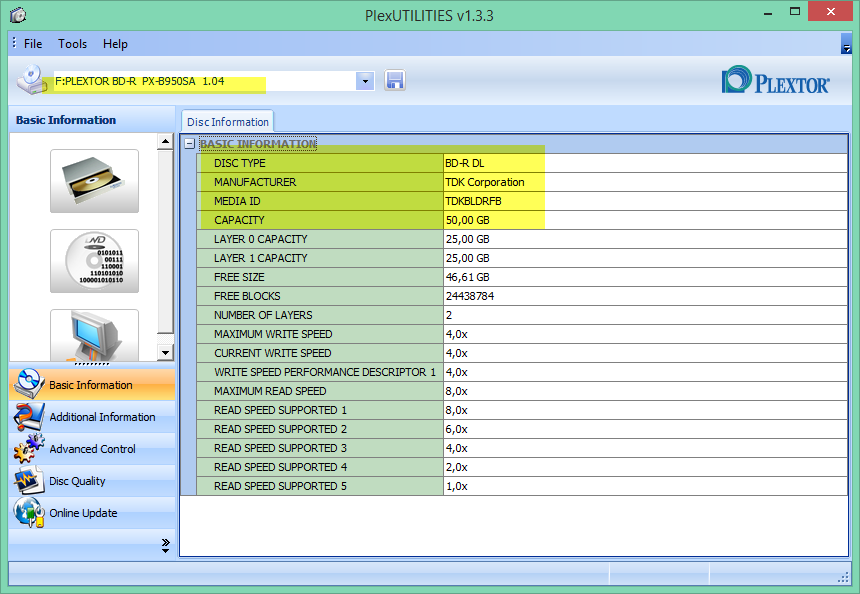Click the toolbar options arrow at menu bar end
Image resolution: width=860 pixels, height=594 pixels.
coord(846,45)
